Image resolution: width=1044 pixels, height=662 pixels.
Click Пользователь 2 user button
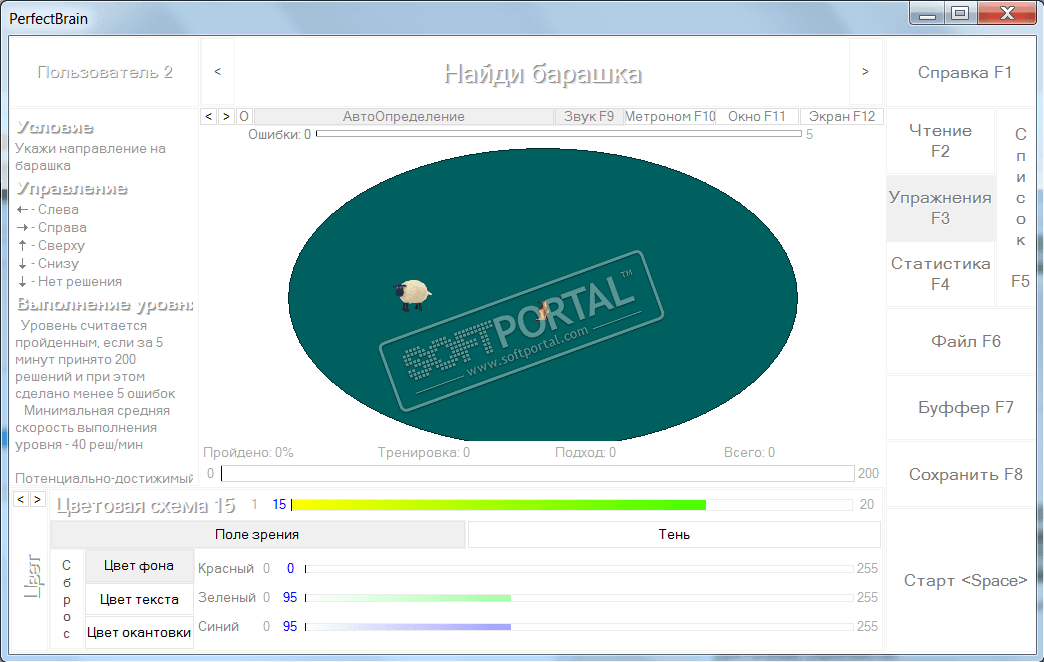pos(105,72)
